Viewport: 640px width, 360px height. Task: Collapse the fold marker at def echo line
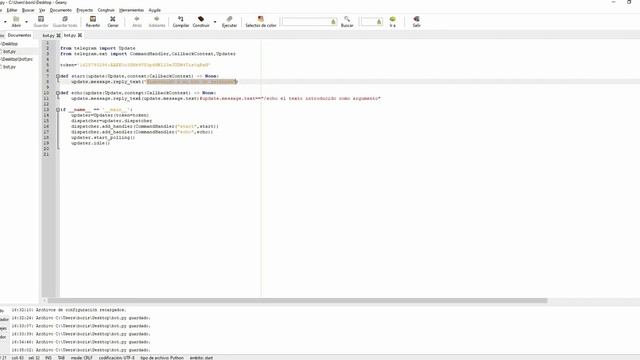[x=58, y=93]
